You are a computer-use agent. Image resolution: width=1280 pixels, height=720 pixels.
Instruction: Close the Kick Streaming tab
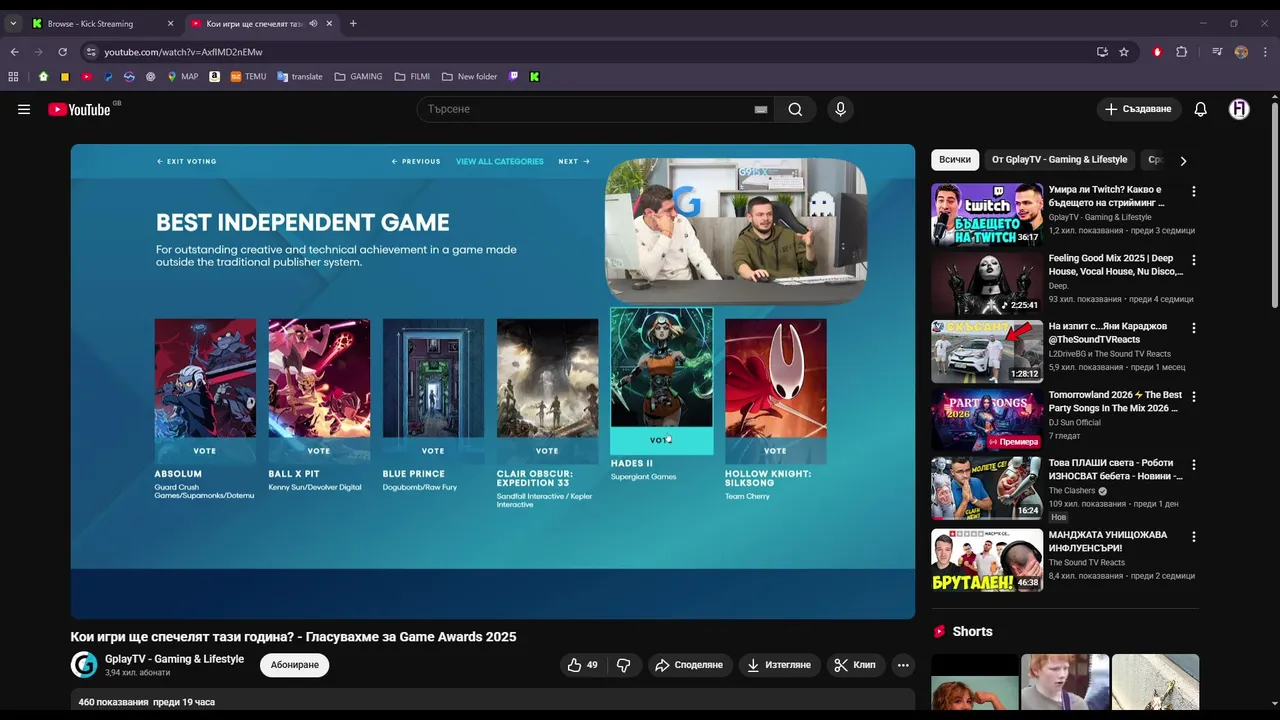[170, 23]
